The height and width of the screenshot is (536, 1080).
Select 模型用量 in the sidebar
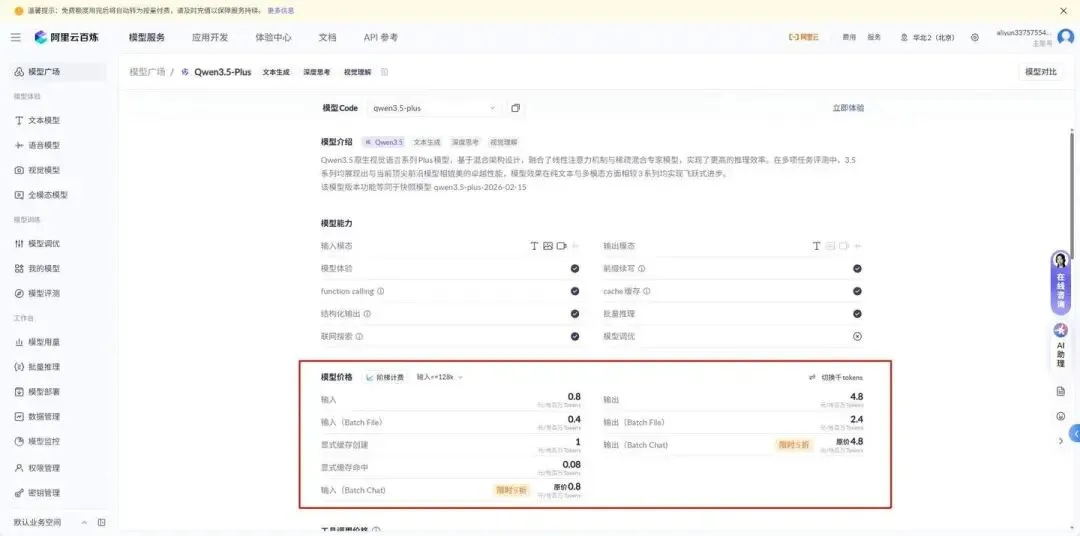[59, 342]
